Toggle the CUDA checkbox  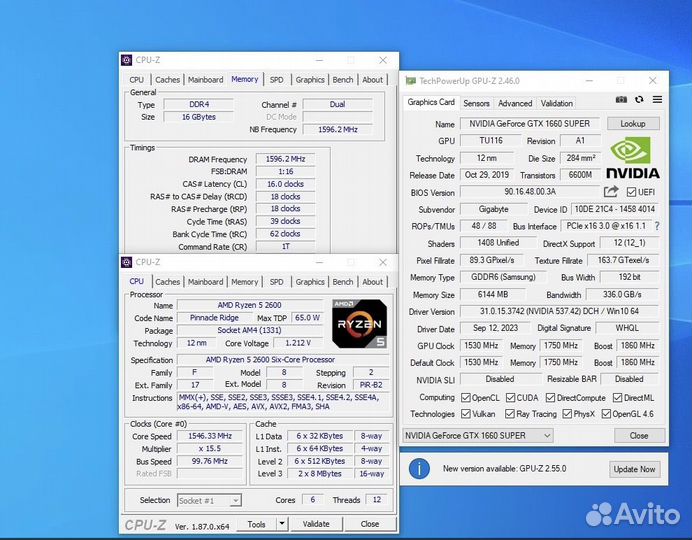pos(510,398)
